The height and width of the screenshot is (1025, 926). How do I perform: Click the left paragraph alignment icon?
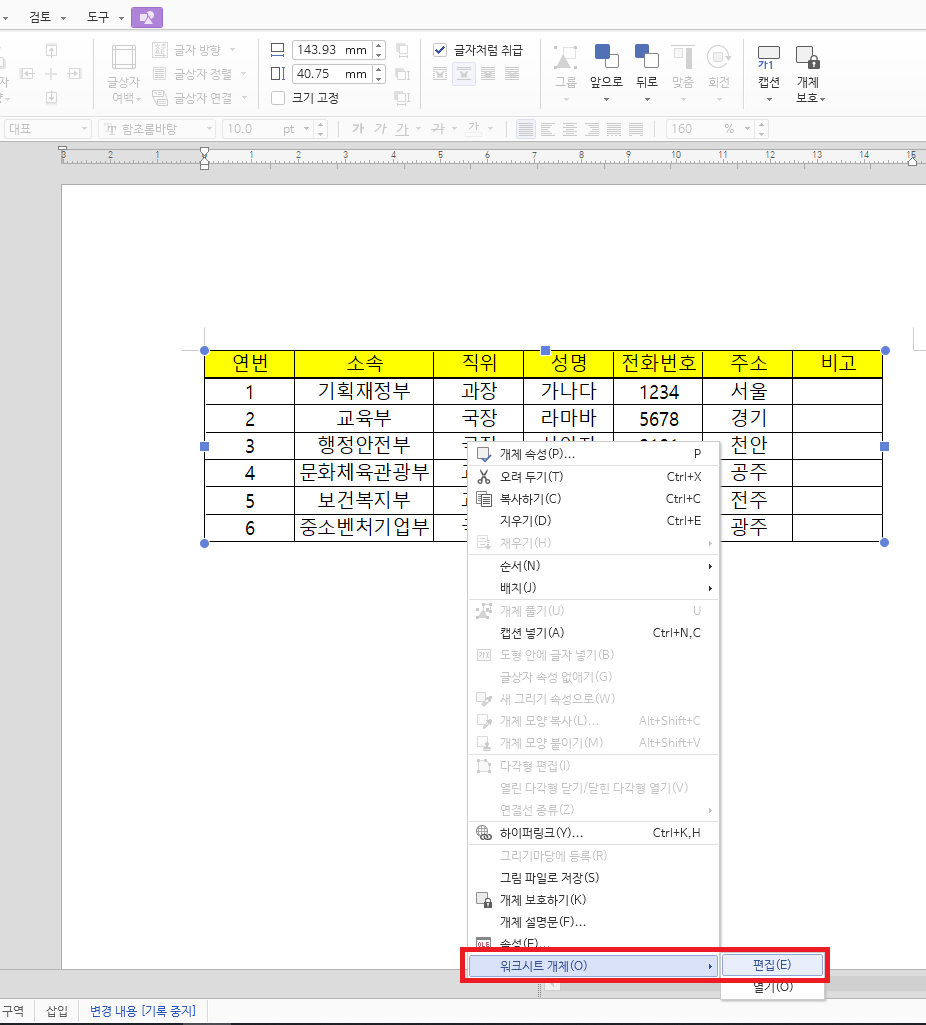click(548, 129)
